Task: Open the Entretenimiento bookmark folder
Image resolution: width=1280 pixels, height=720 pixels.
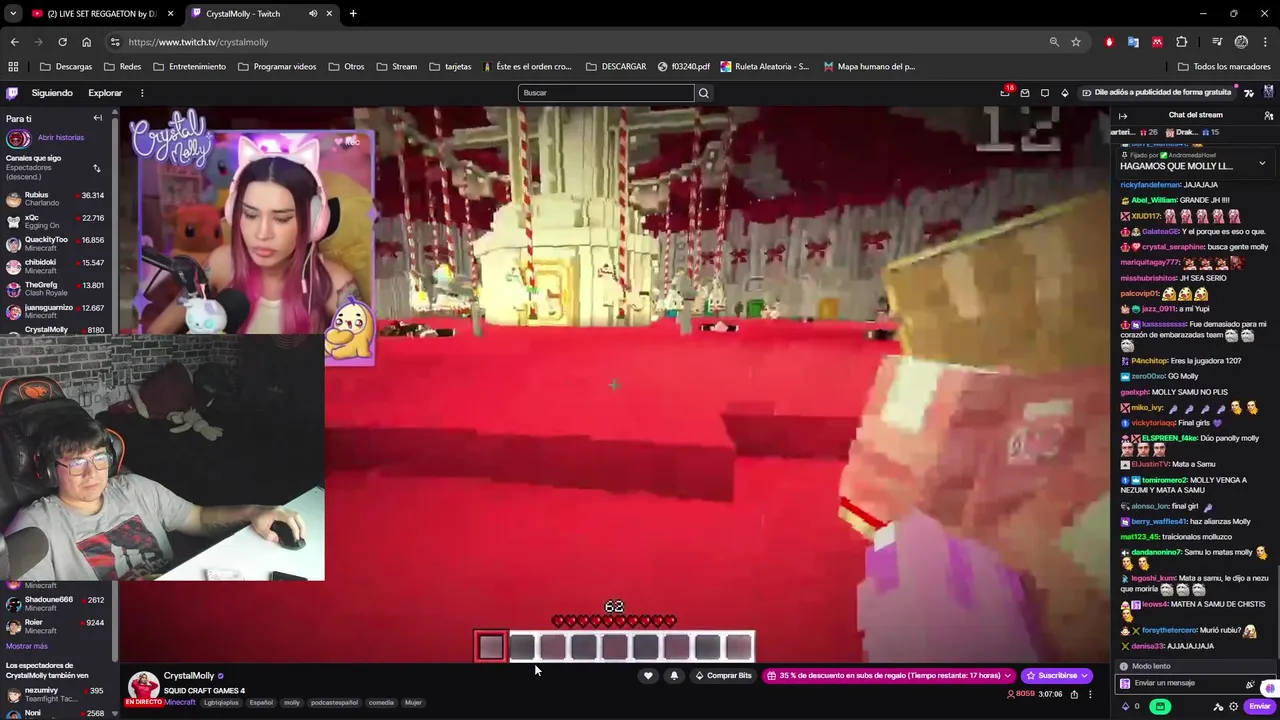Action: click(x=189, y=67)
